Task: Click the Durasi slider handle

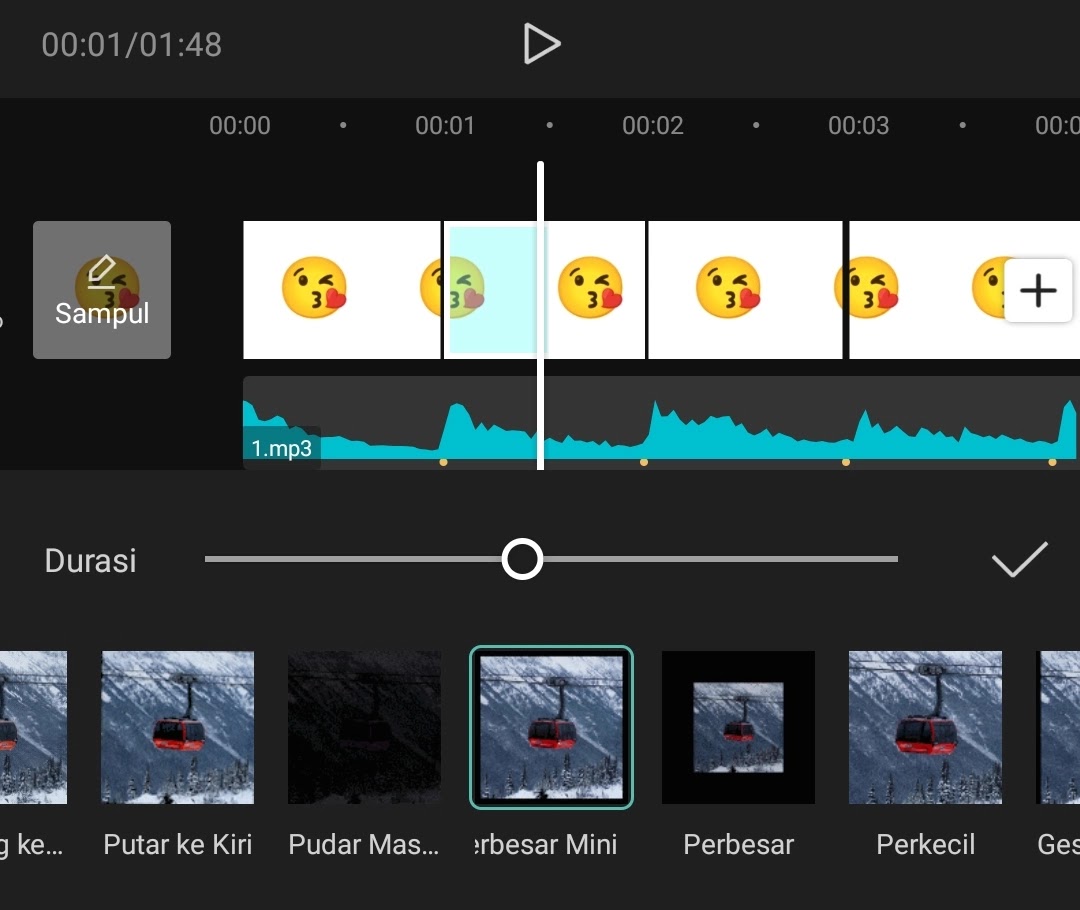Action: (x=522, y=559)
